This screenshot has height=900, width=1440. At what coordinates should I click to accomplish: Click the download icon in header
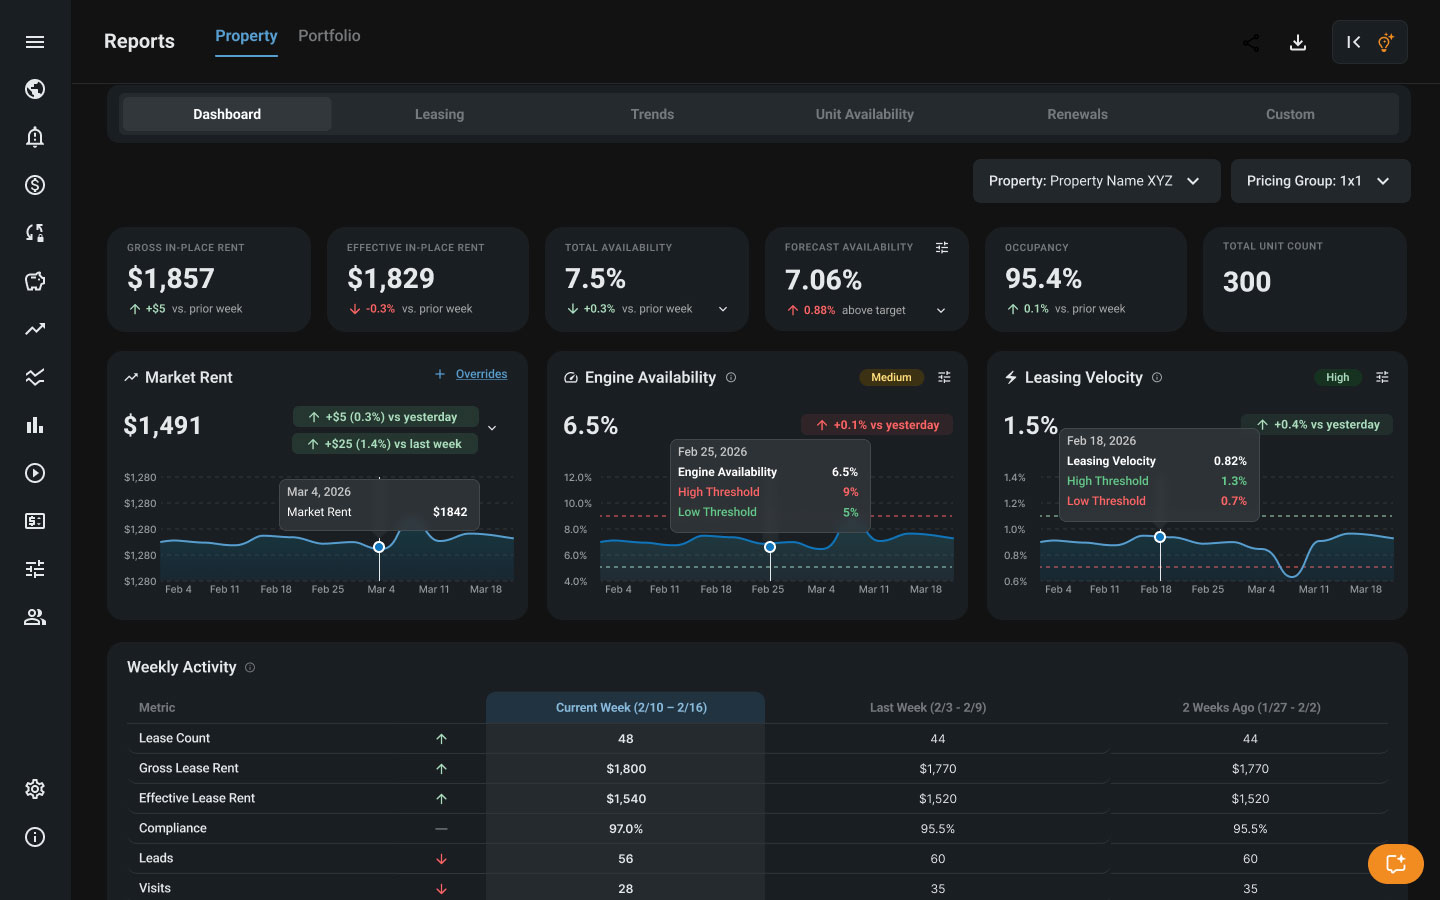tap(1298, 42)
